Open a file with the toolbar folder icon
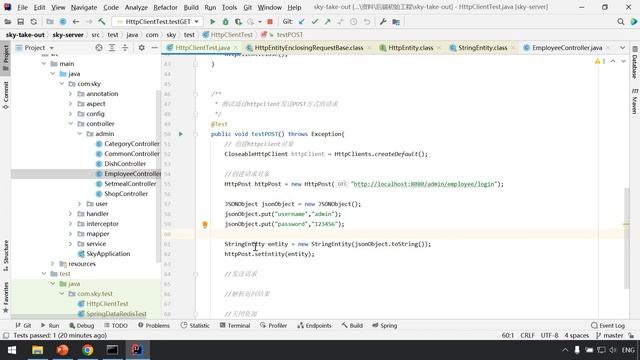The height and width of the screenshot is (360, 640). coord(8,22)
